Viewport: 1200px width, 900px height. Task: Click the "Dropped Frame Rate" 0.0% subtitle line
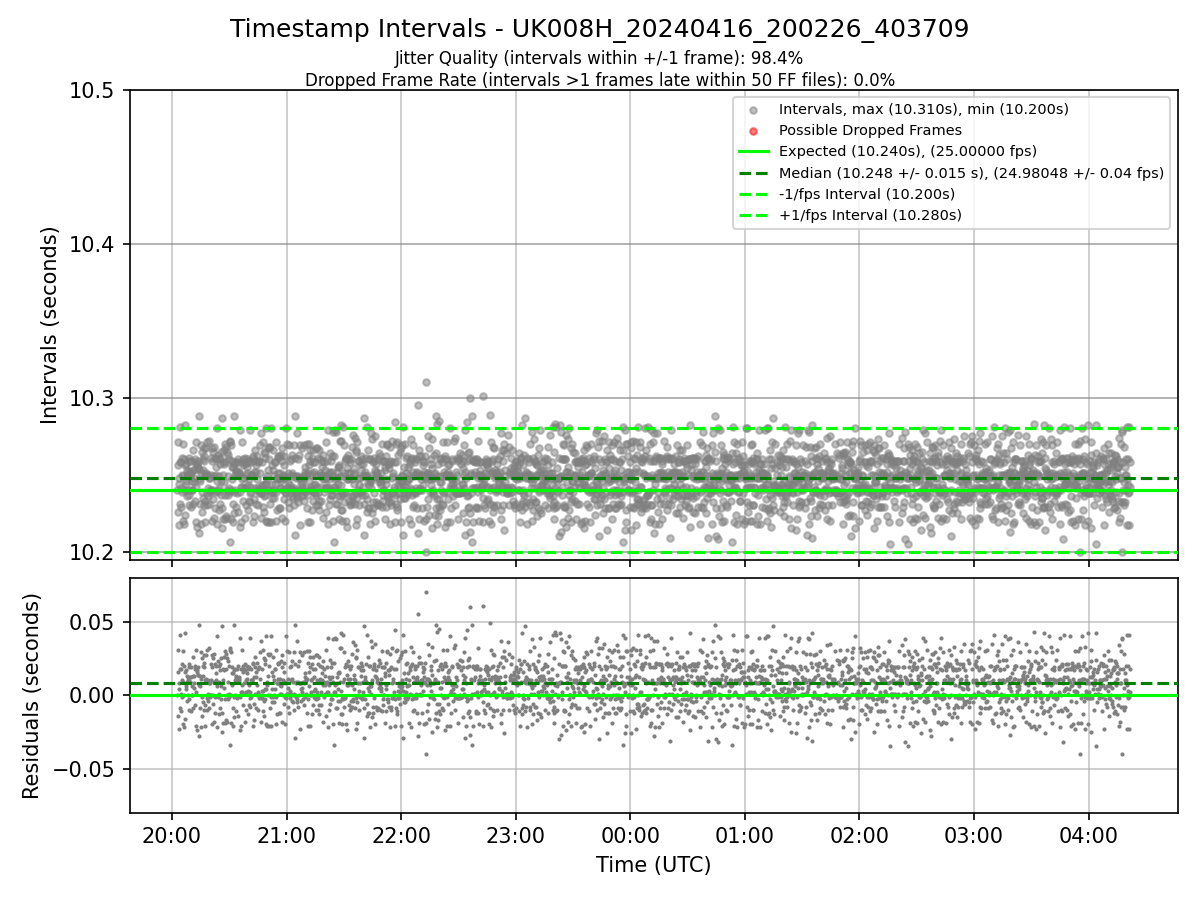pos(599,79)
